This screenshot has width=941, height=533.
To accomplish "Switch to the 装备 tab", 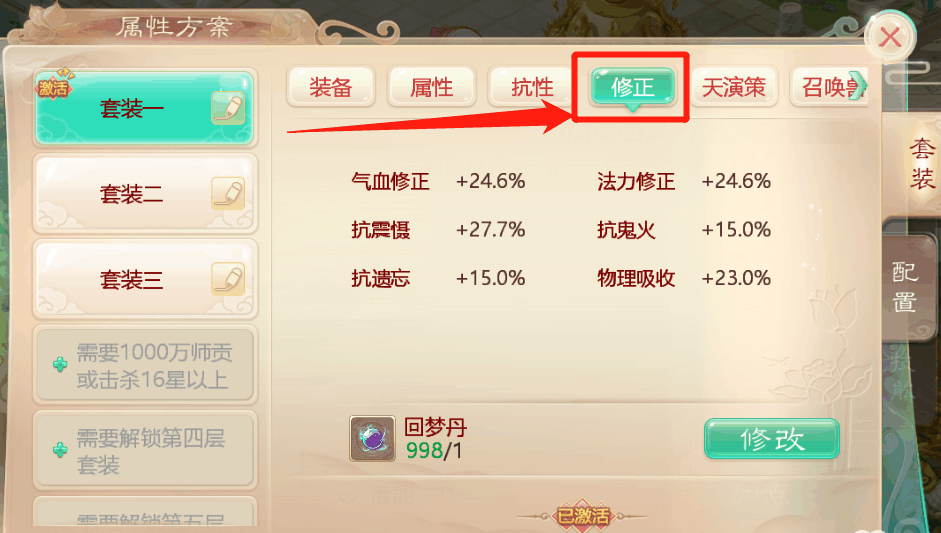I will coord(331,88).
